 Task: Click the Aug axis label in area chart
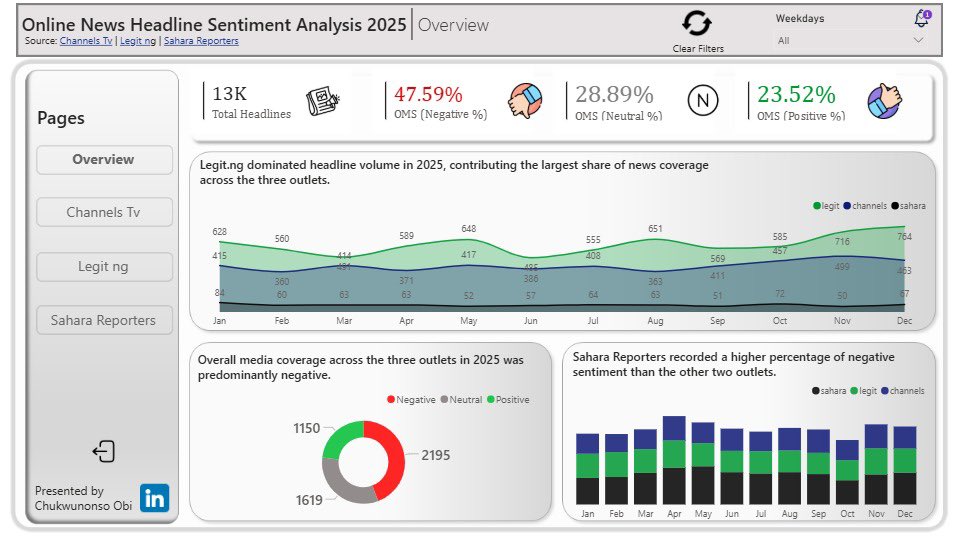(x=655, y=321)
